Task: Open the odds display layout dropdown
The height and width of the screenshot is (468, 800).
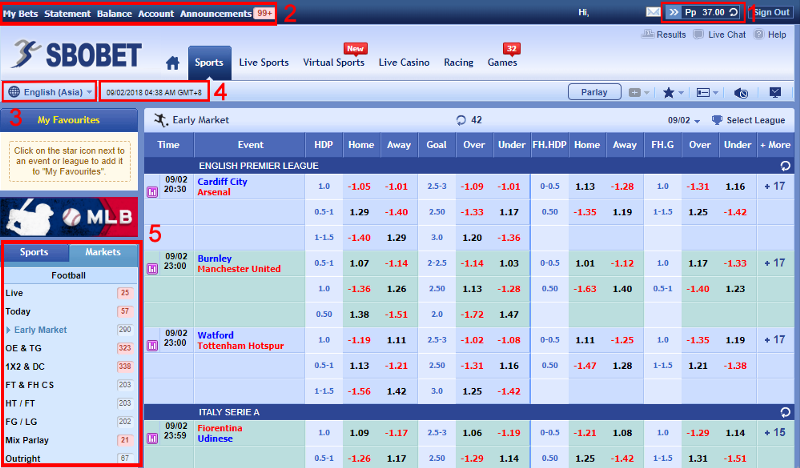Action: (x=707, y=92)
